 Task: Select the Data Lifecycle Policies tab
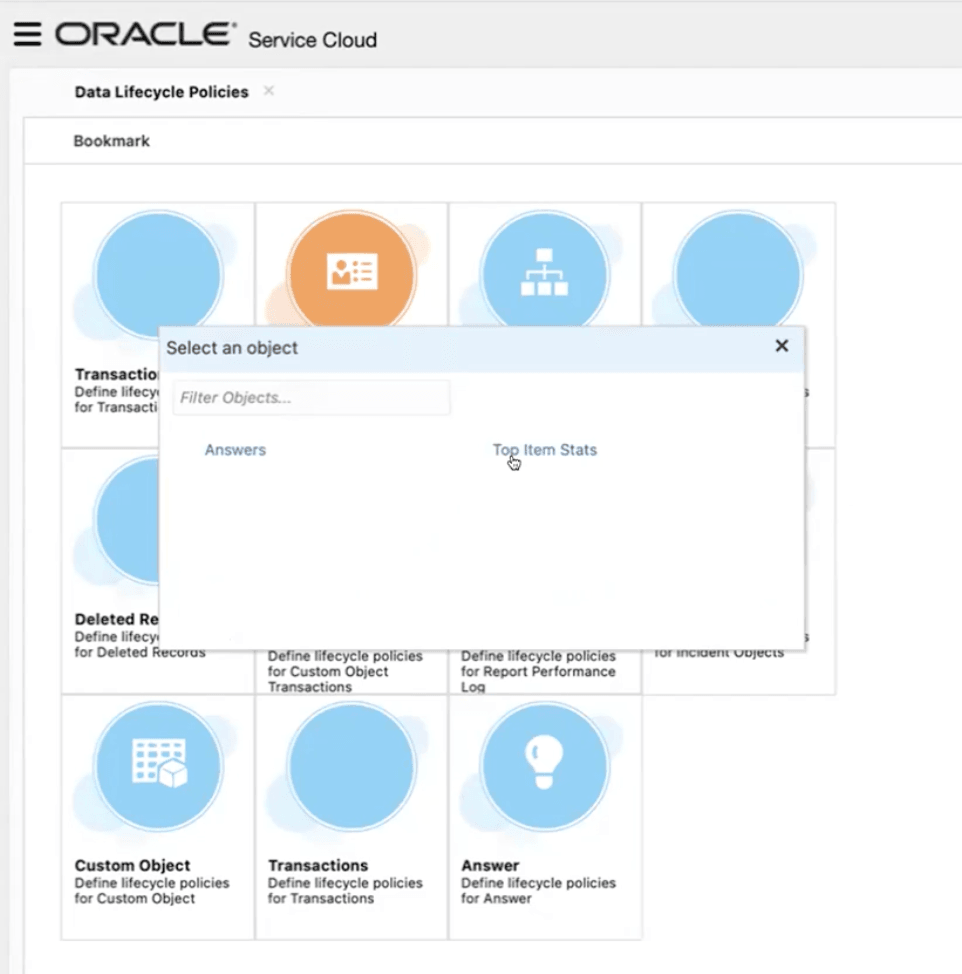[x=161, y=92]
